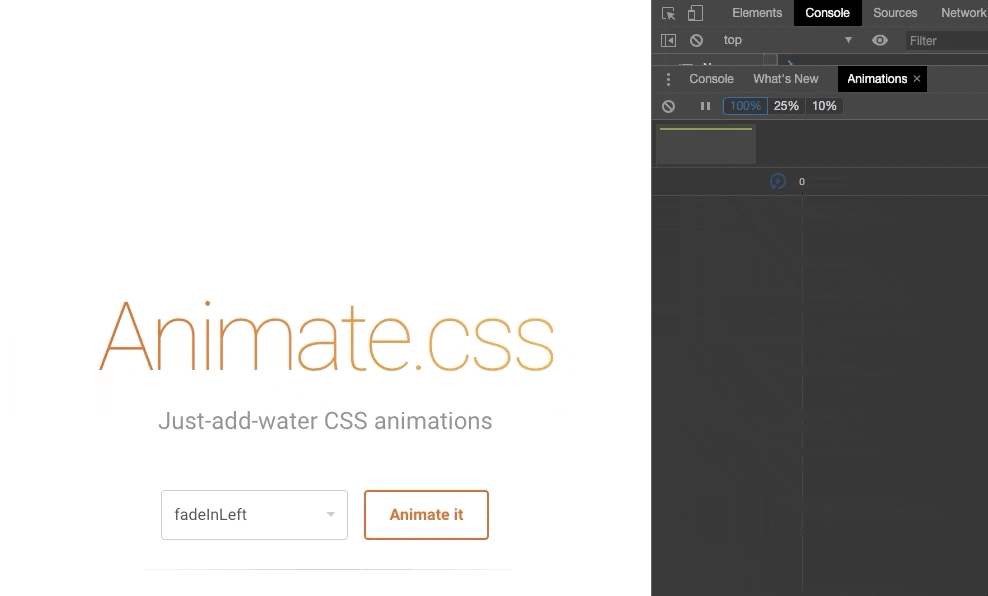988x596 pixels.
Task: Focus the console Filter field
Action: tap(946, 41)
